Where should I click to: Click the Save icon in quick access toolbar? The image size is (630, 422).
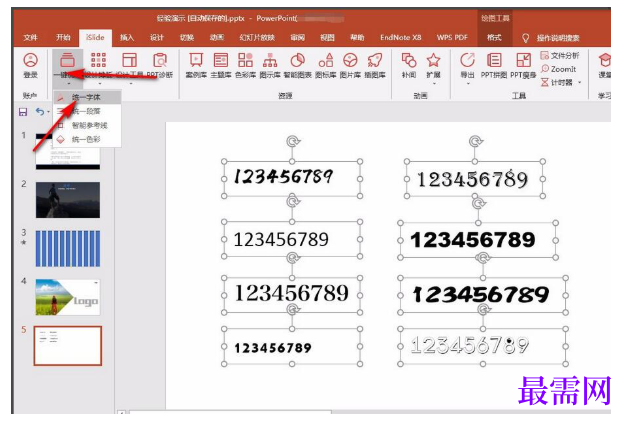tap(23, 112)
